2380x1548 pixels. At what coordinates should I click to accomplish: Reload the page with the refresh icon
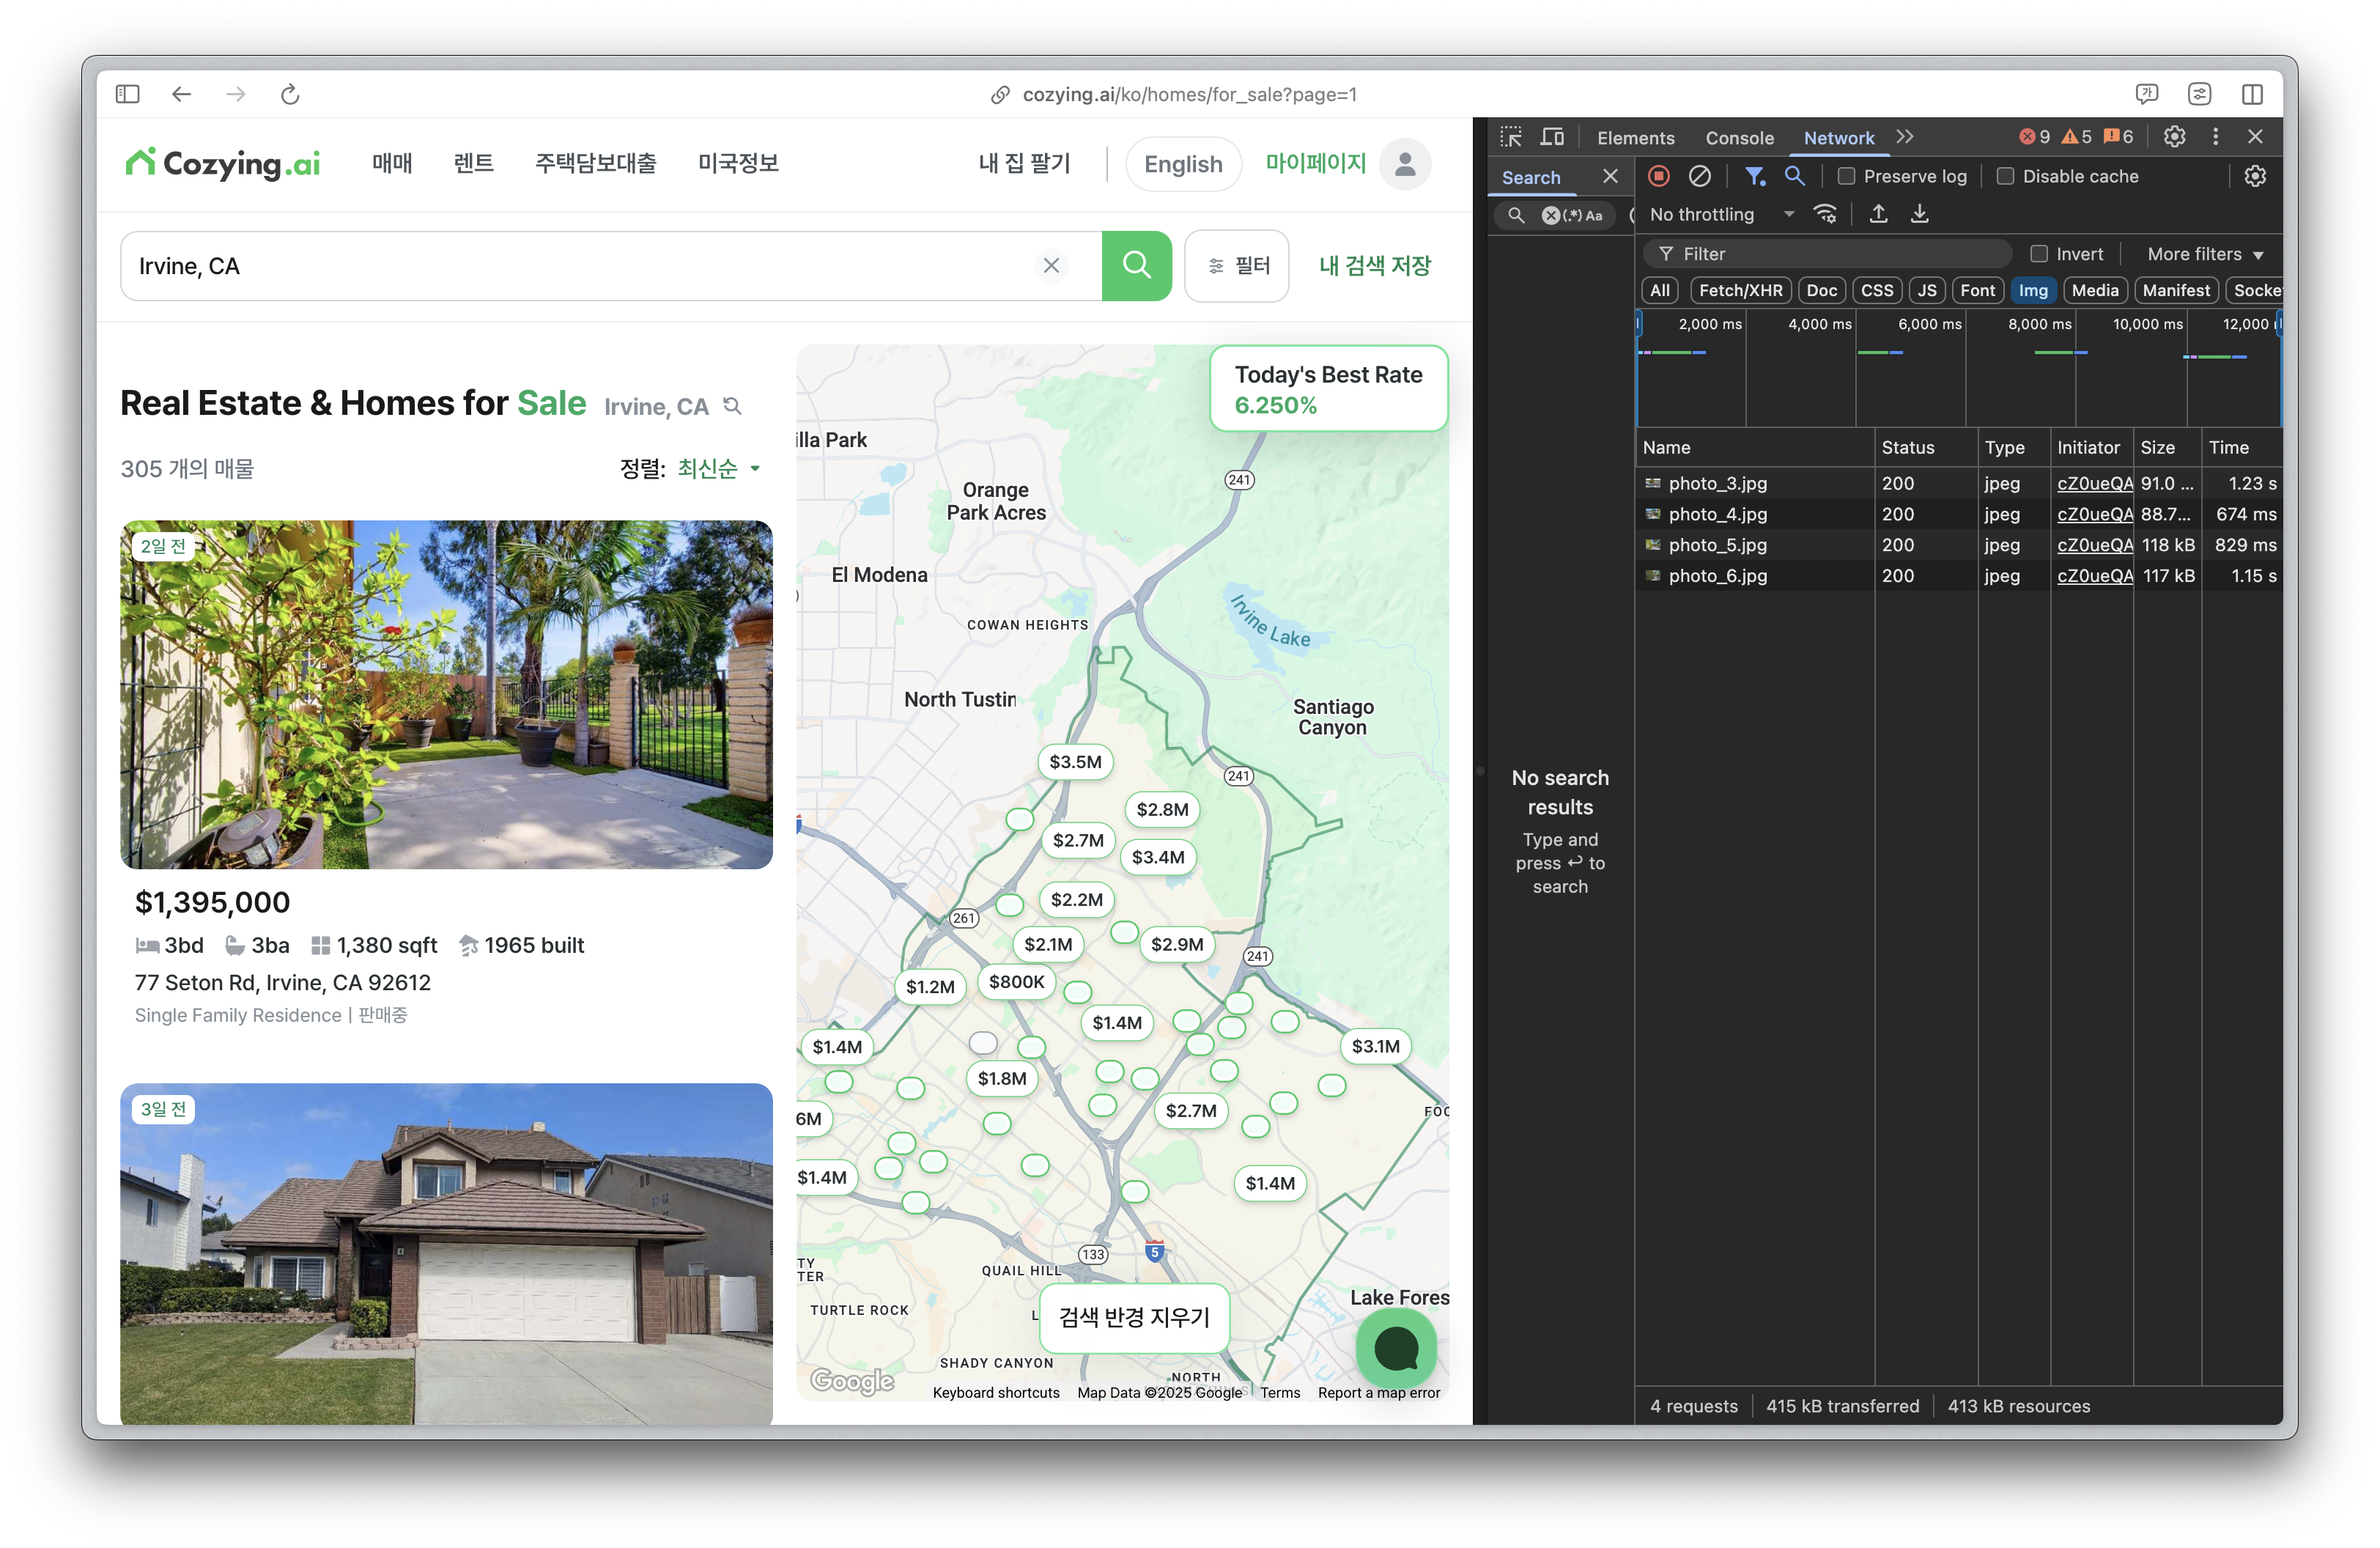290,94
